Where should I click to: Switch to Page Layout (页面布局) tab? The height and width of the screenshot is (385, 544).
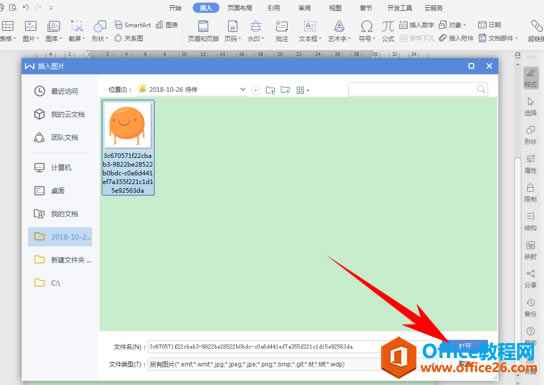pos(239,8)
